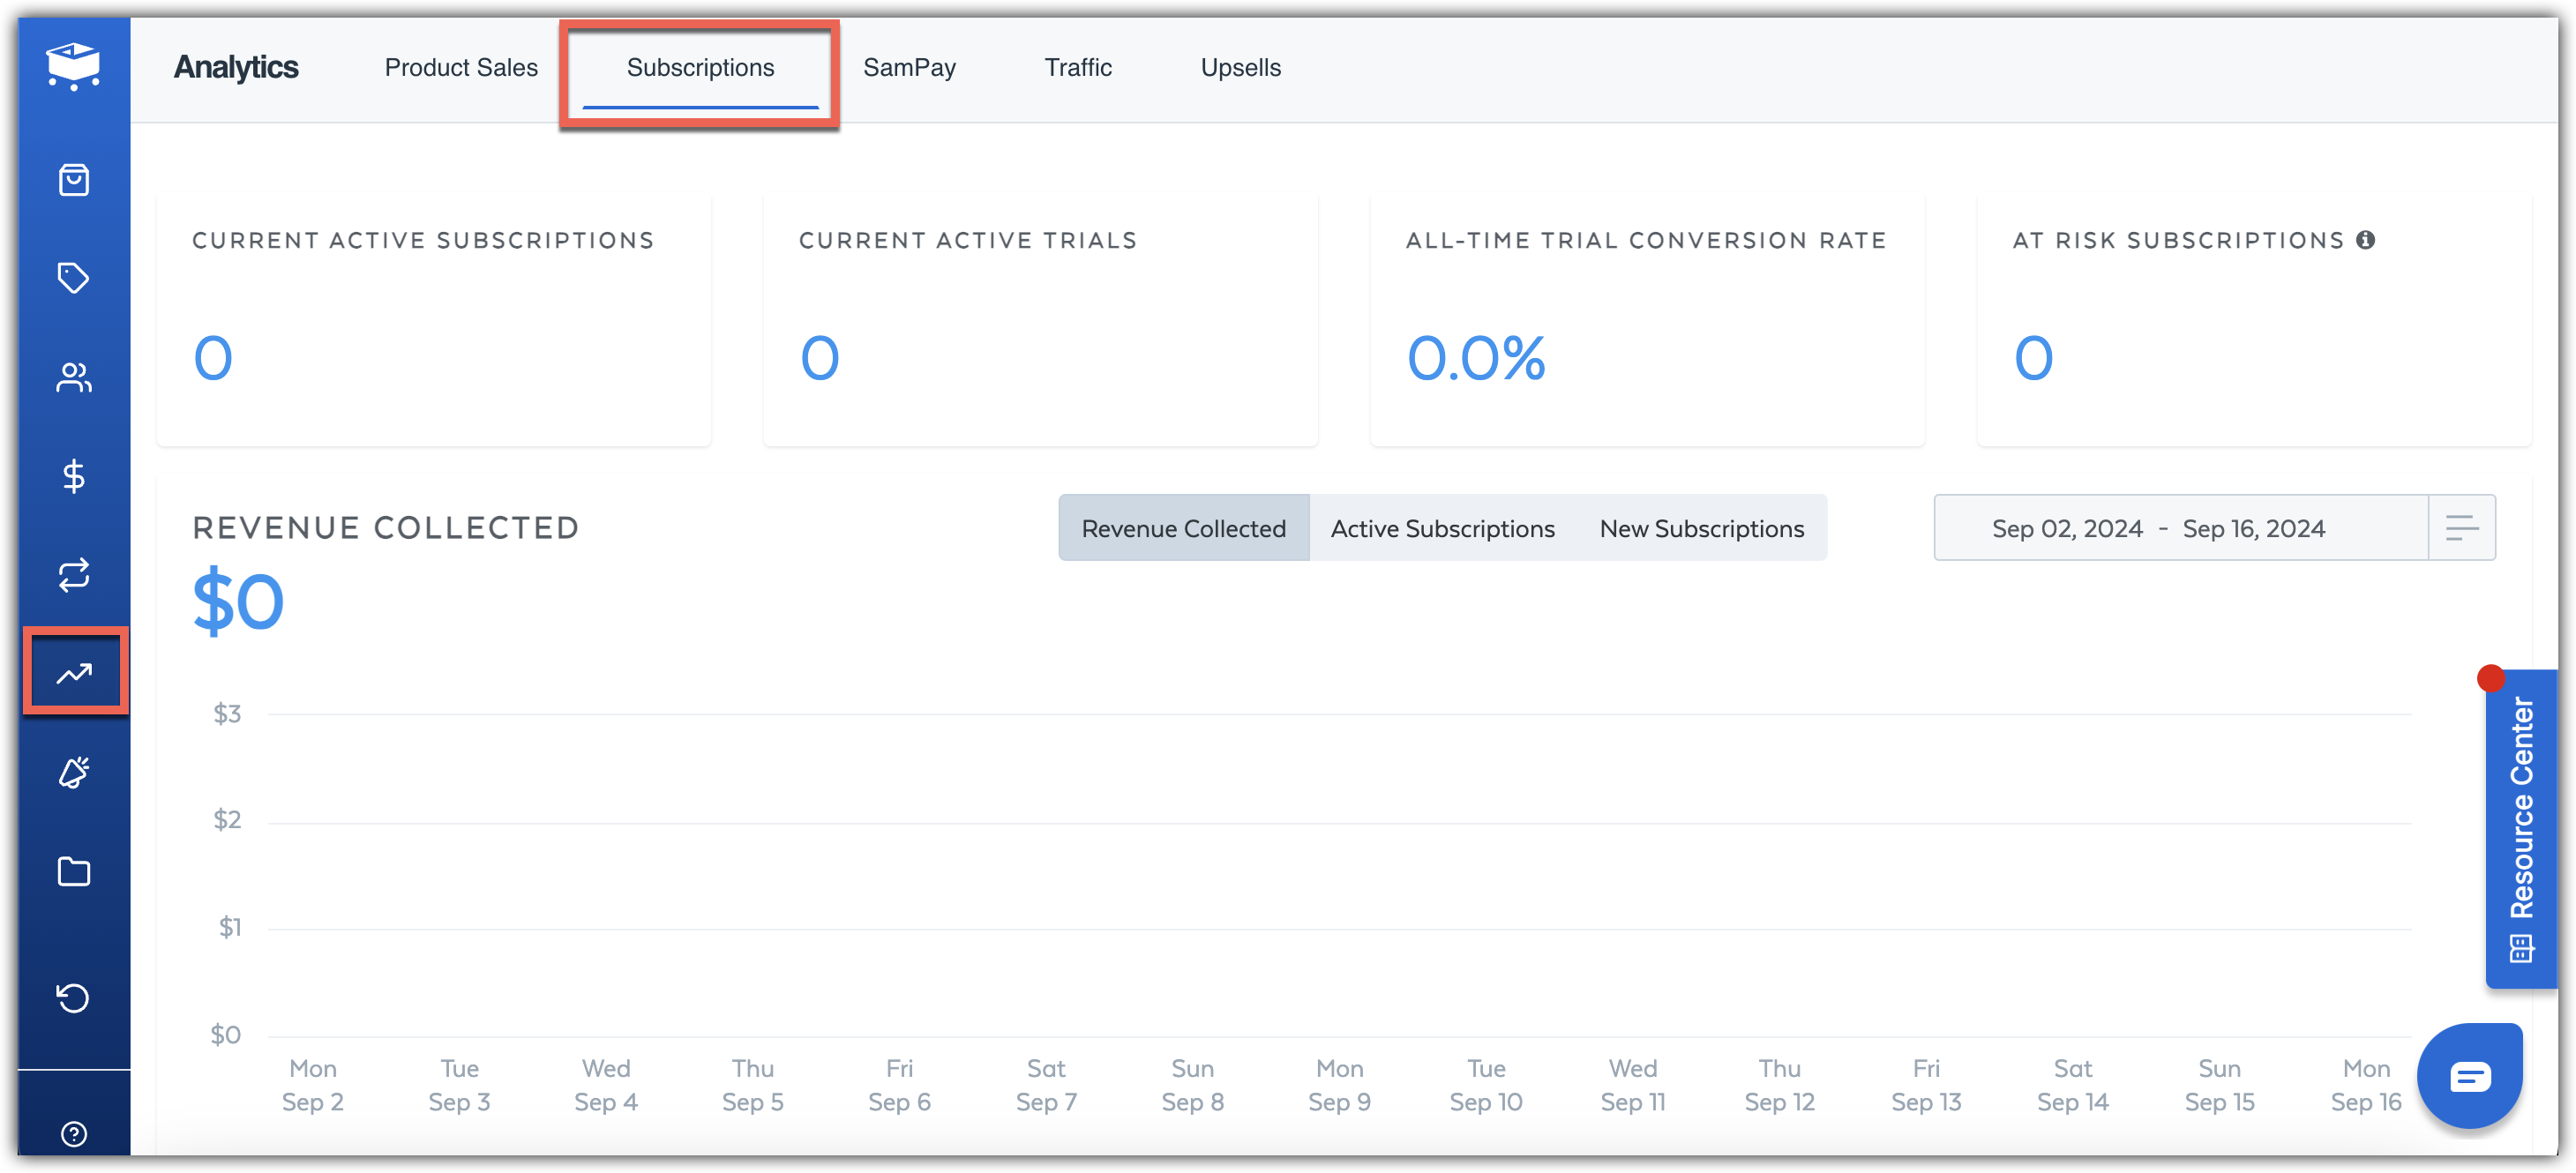Click the At Risk Subscriptions info icon
This screenshot has height=1173, width=2576.
[2365, 240]
